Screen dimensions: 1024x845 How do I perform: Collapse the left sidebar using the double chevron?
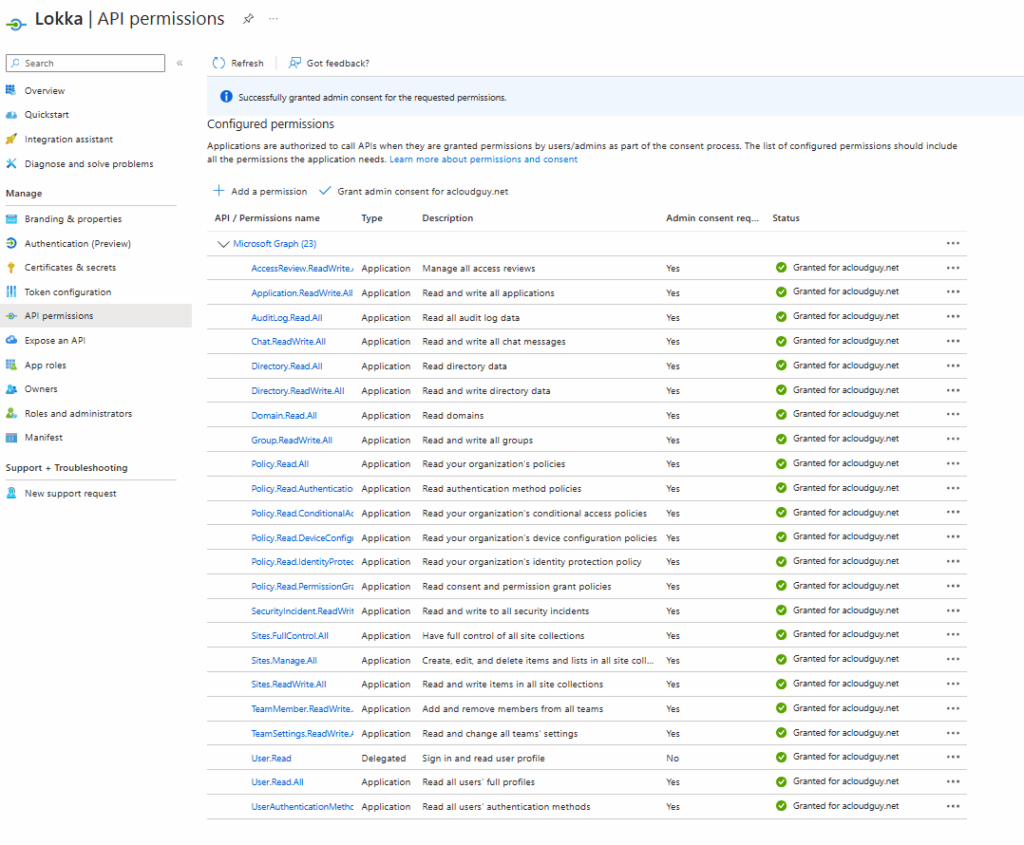180,63
